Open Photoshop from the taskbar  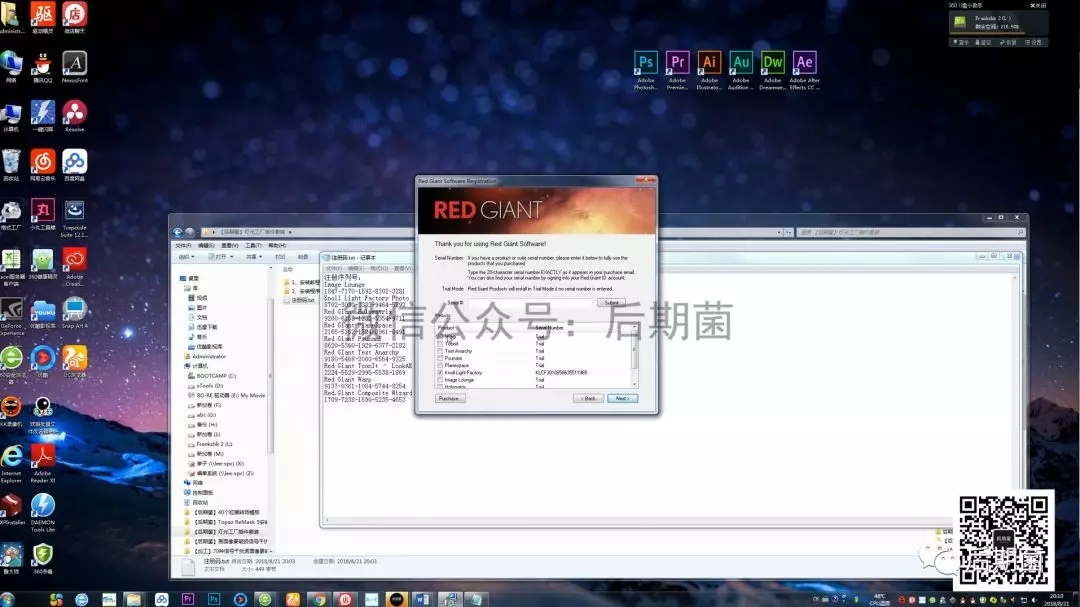(214, 599)
